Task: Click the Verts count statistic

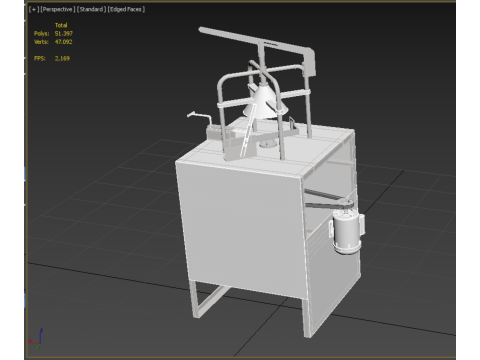Action: pos(63,42)
